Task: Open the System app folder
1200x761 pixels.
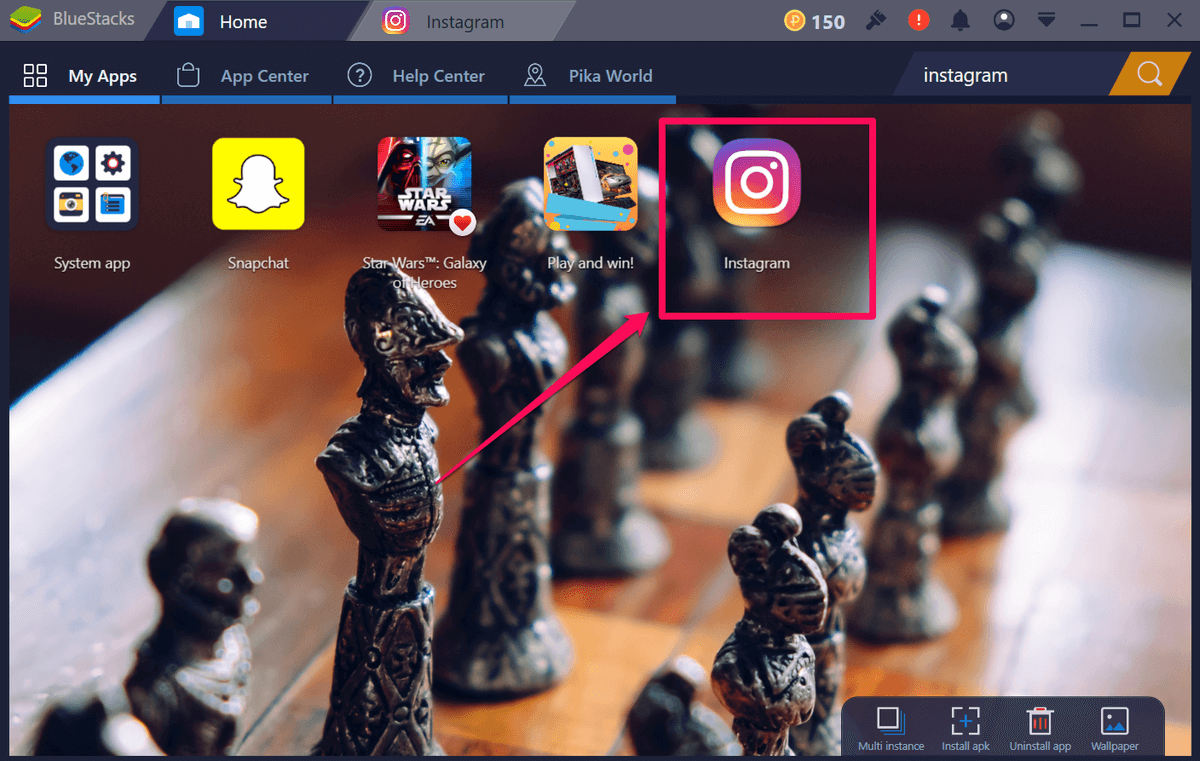Action: point(92,184)
